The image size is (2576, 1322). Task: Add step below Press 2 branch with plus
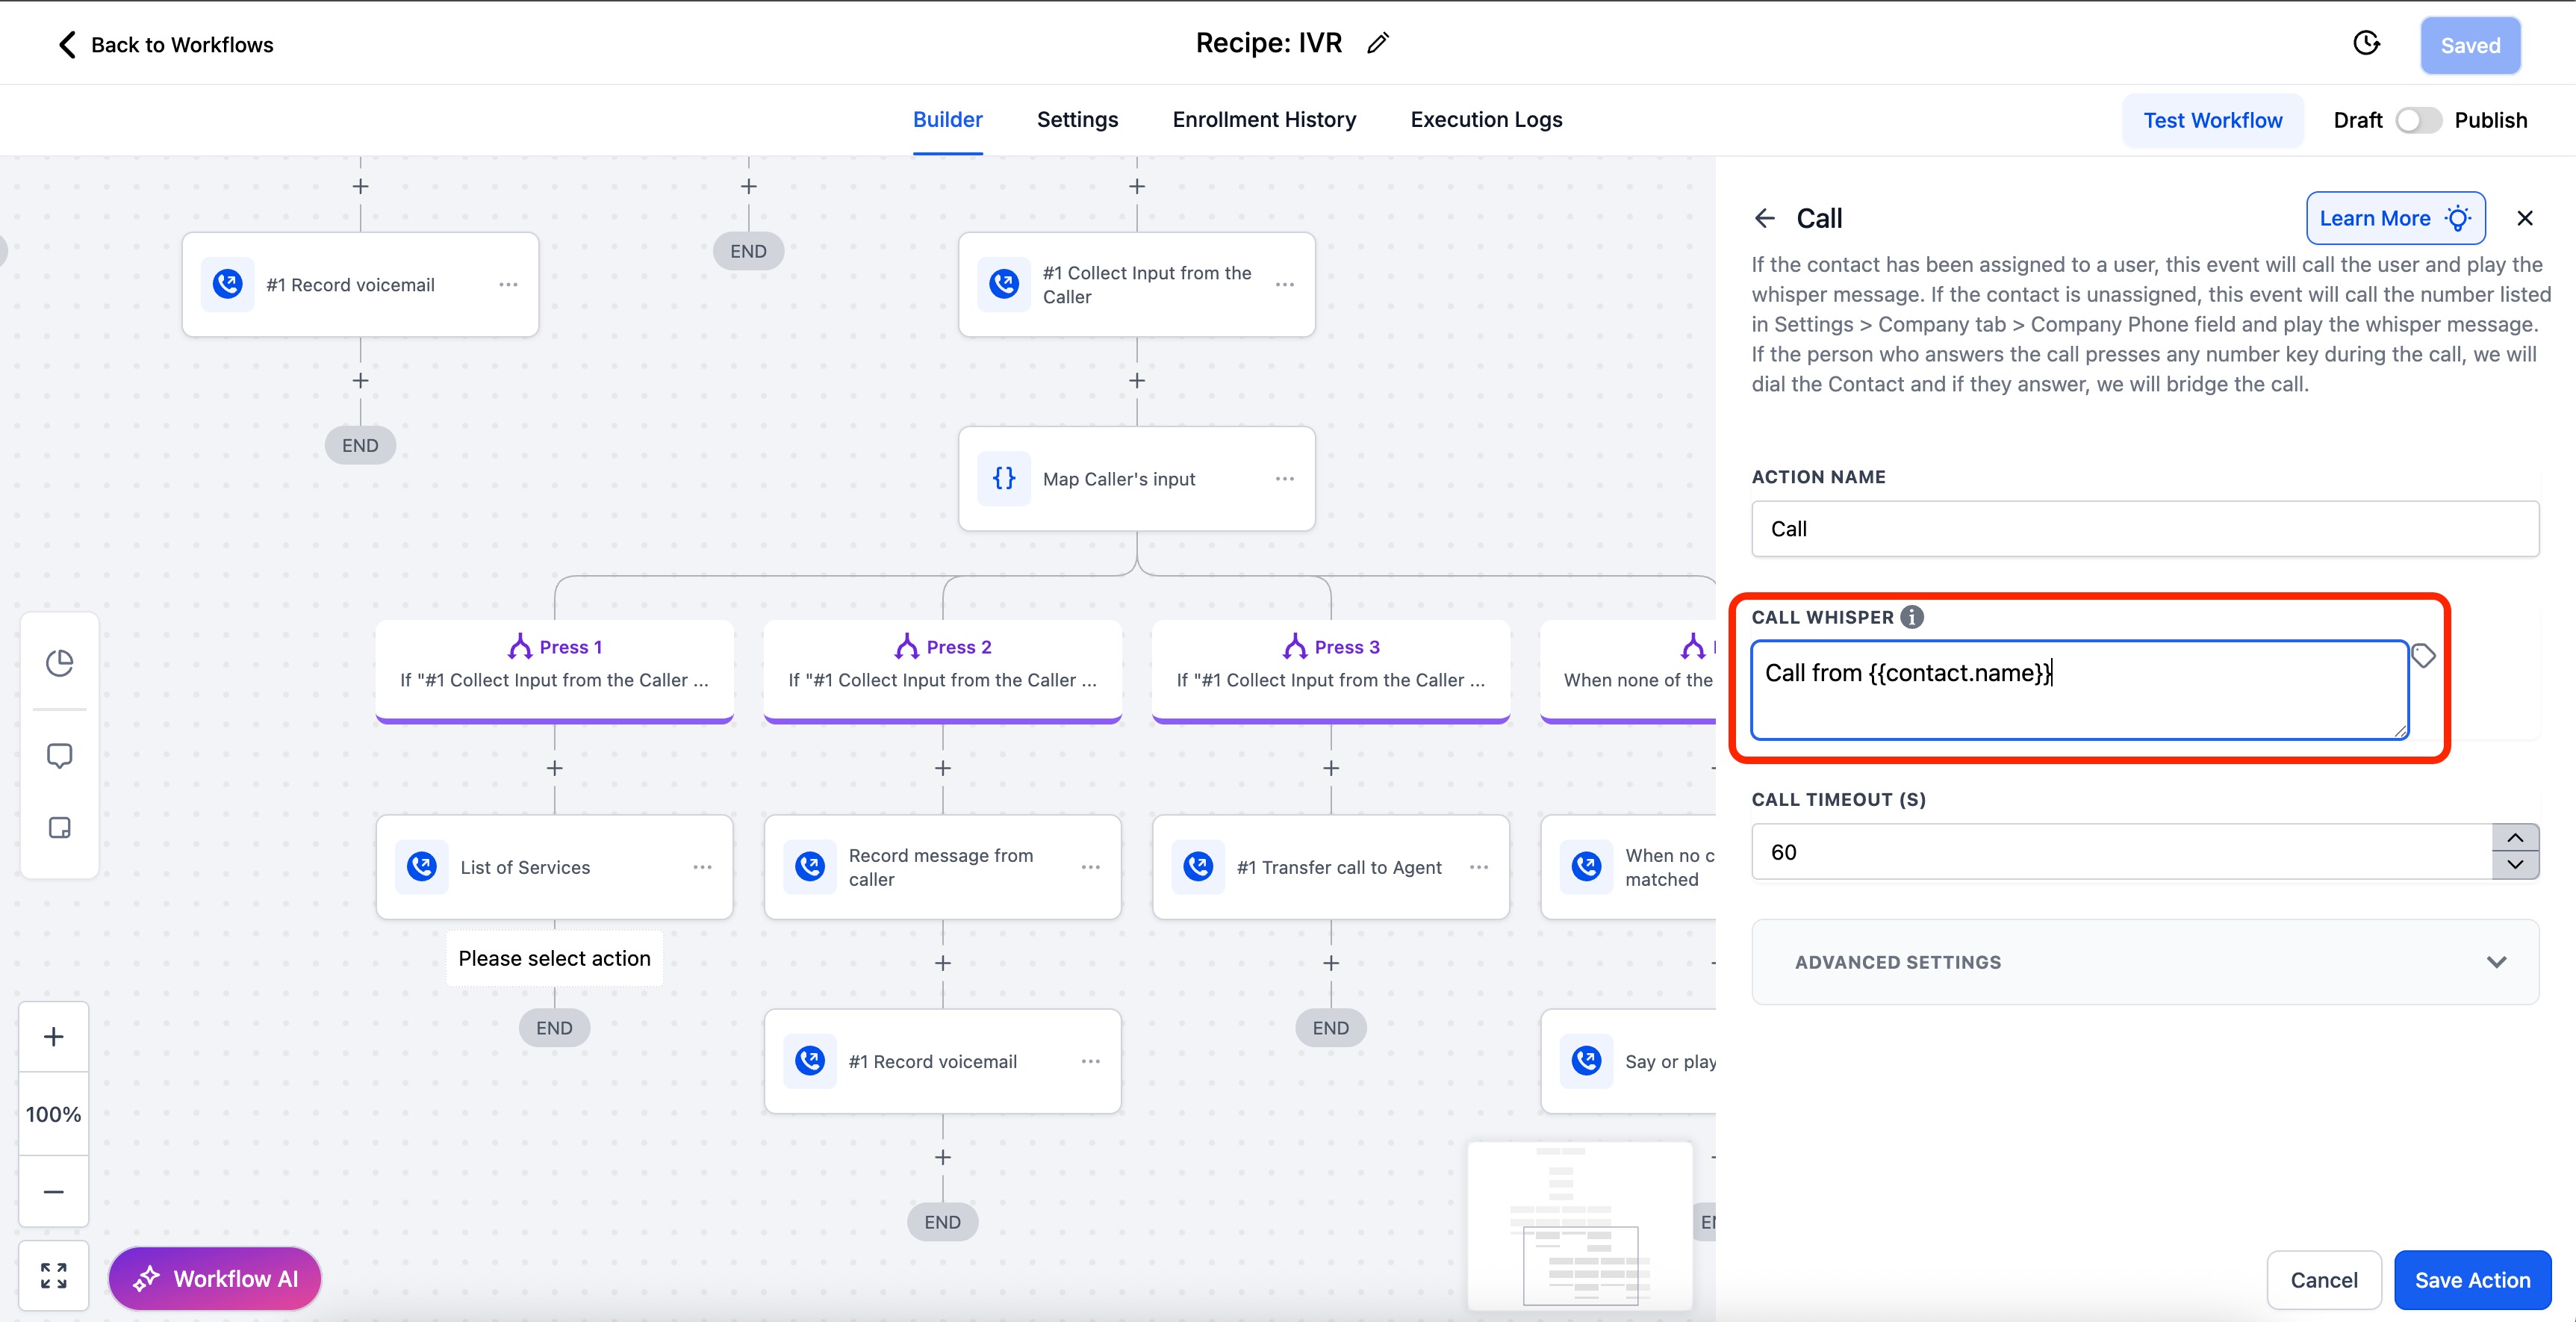coord(943,768)
